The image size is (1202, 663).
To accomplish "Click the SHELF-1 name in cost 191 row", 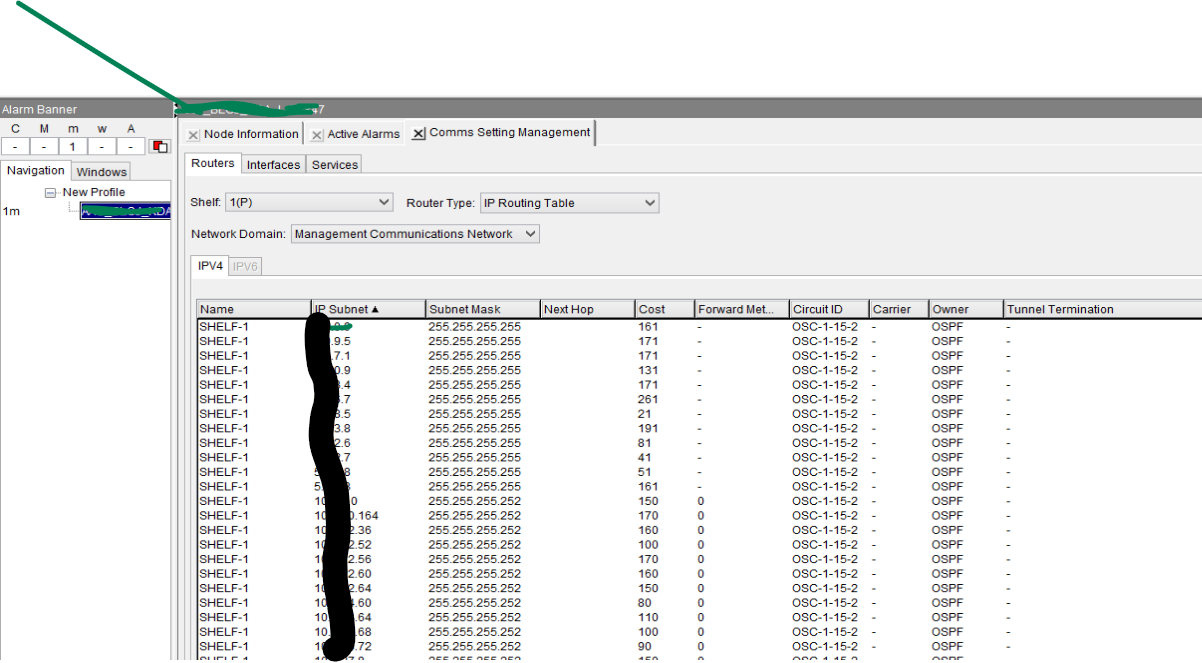I will 224,428.
